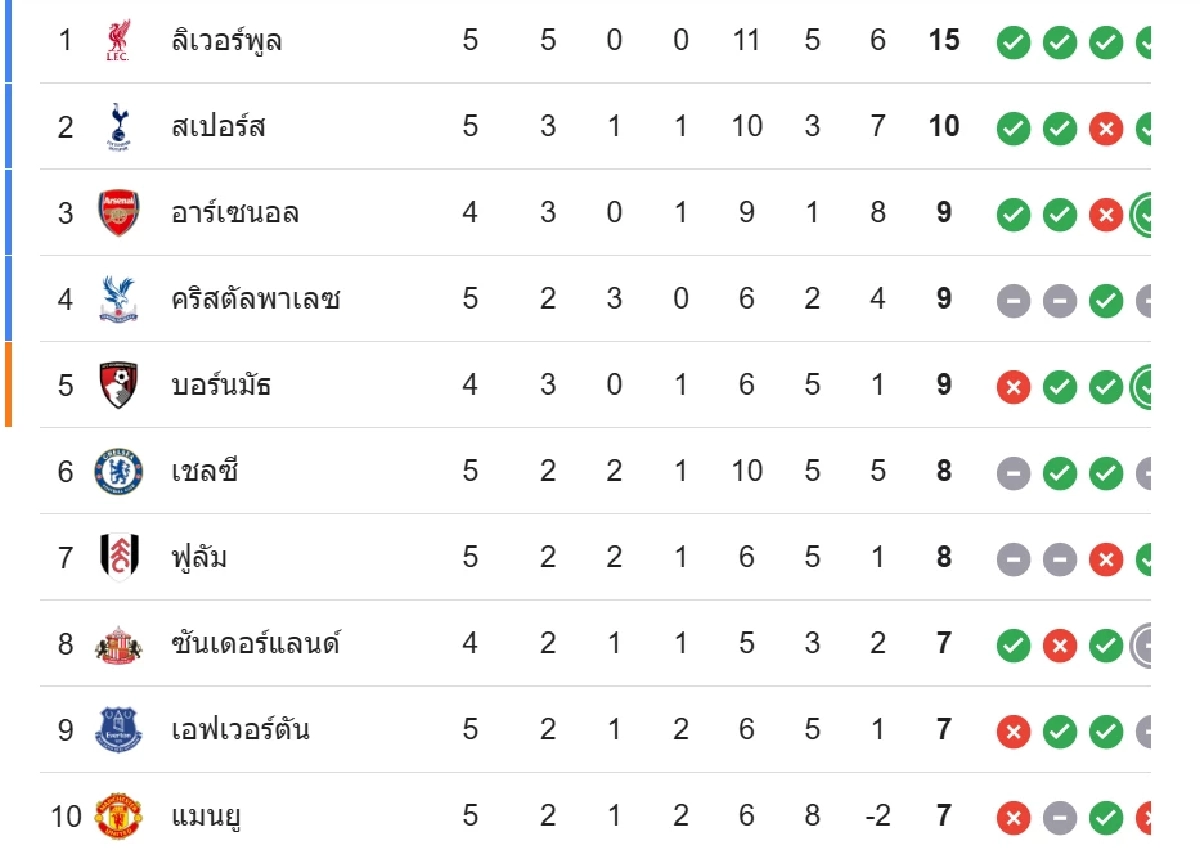This screenshot has width=1200, height=850.
Task: Open team name คริสตัลพาเลซ
Action: [x=256, y=298]
